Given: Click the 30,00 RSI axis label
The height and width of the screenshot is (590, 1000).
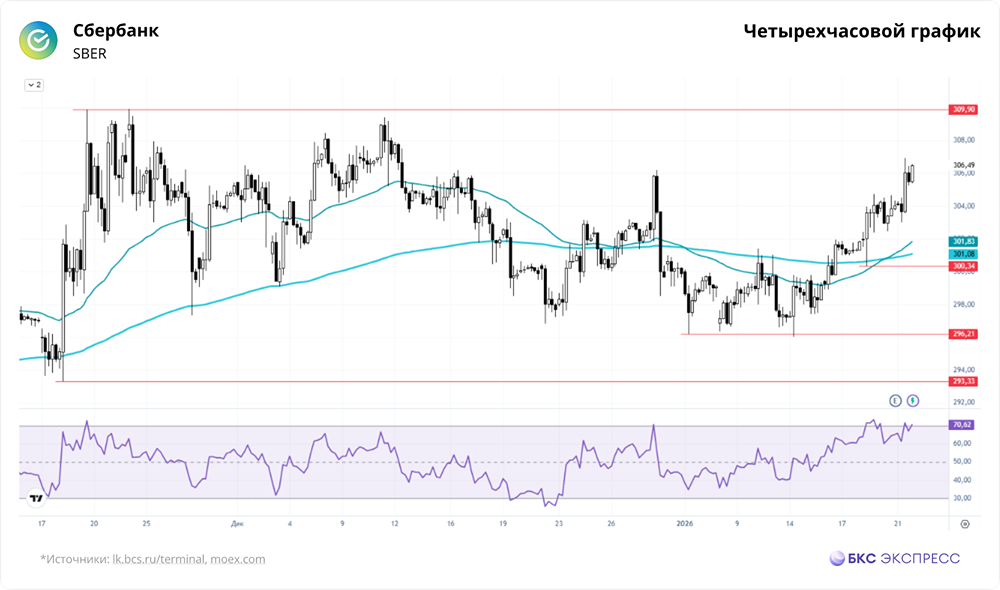Looking at the screenshot, I should pyautogui.click(x=962, y=498).
